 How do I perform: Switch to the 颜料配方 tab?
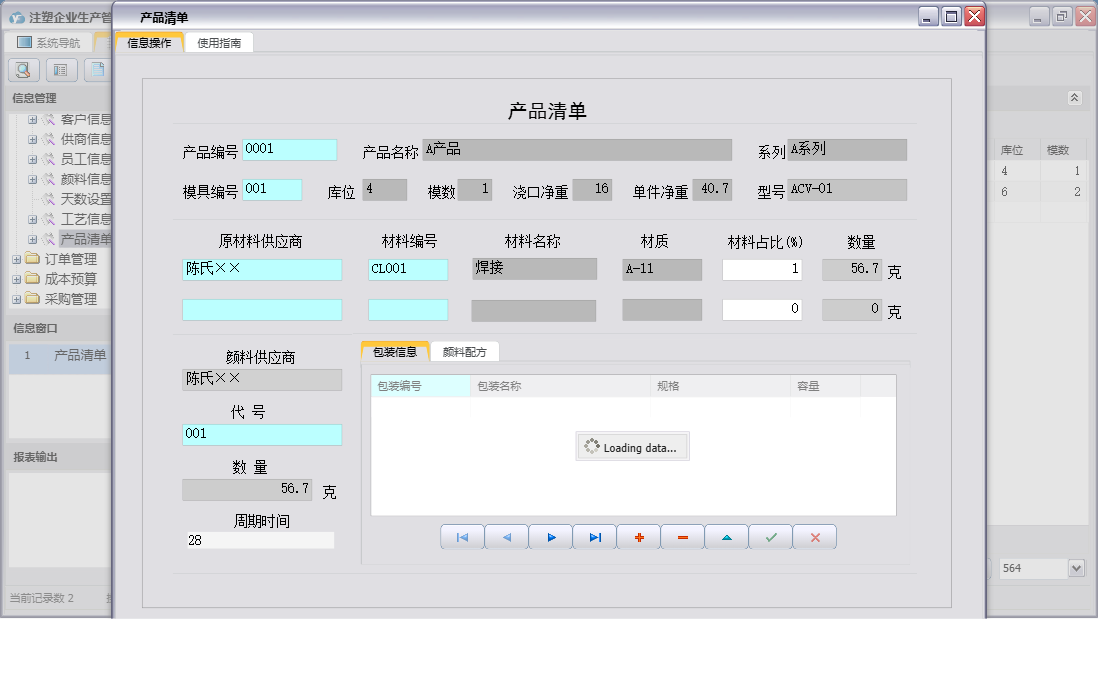(465, 351)
